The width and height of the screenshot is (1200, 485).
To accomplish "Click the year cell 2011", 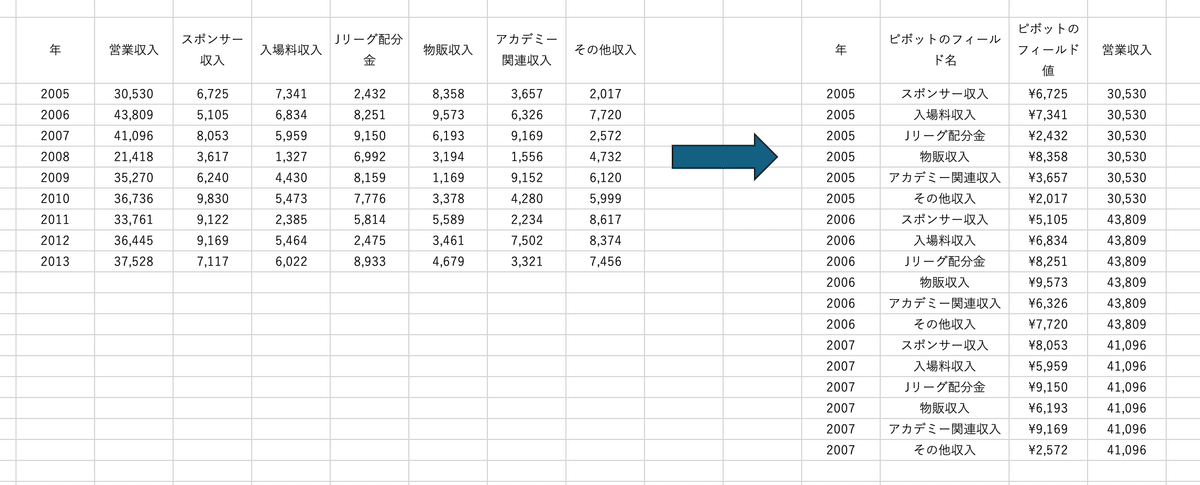I will (x=55, y=219).
